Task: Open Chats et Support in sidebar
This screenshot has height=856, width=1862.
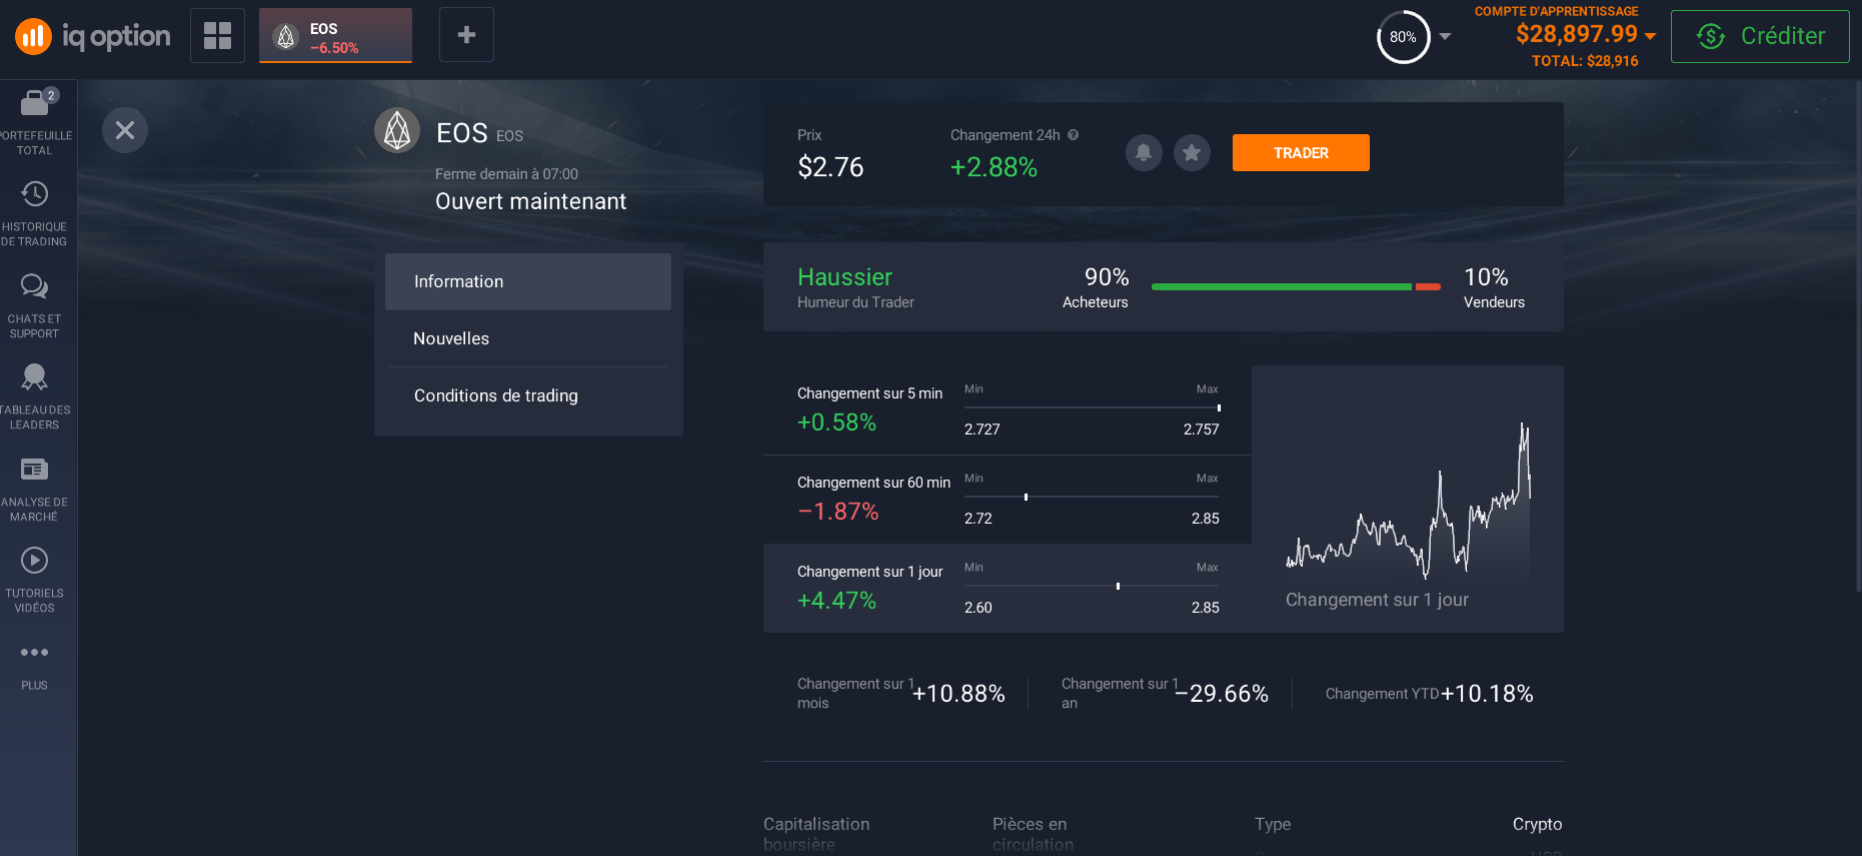Action: coord(35,305)
